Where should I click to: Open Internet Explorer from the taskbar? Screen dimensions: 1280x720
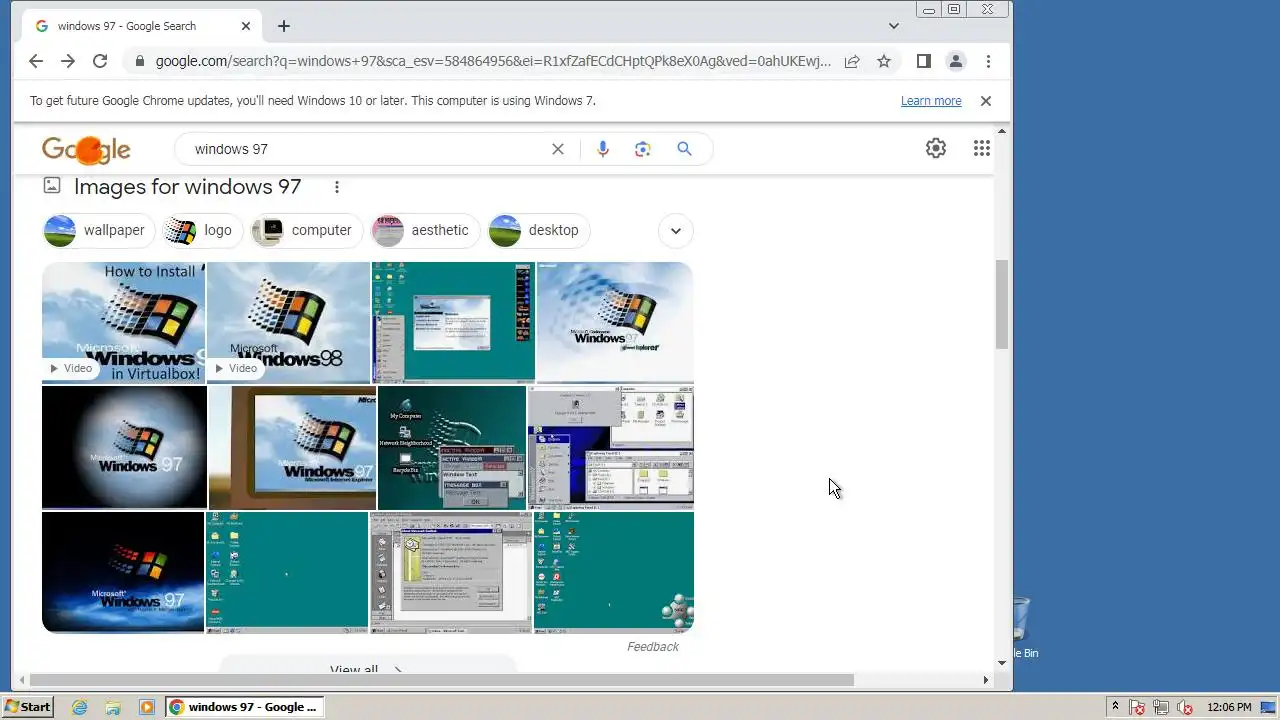point(80,707)
